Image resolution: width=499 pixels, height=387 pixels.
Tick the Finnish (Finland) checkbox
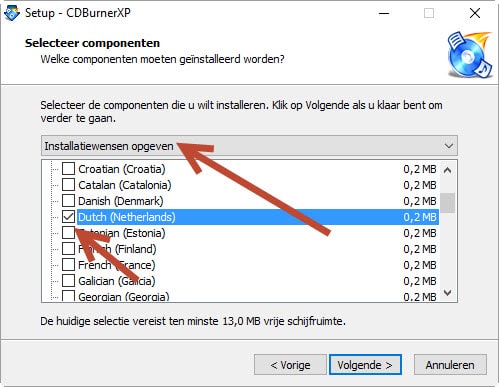68,249
